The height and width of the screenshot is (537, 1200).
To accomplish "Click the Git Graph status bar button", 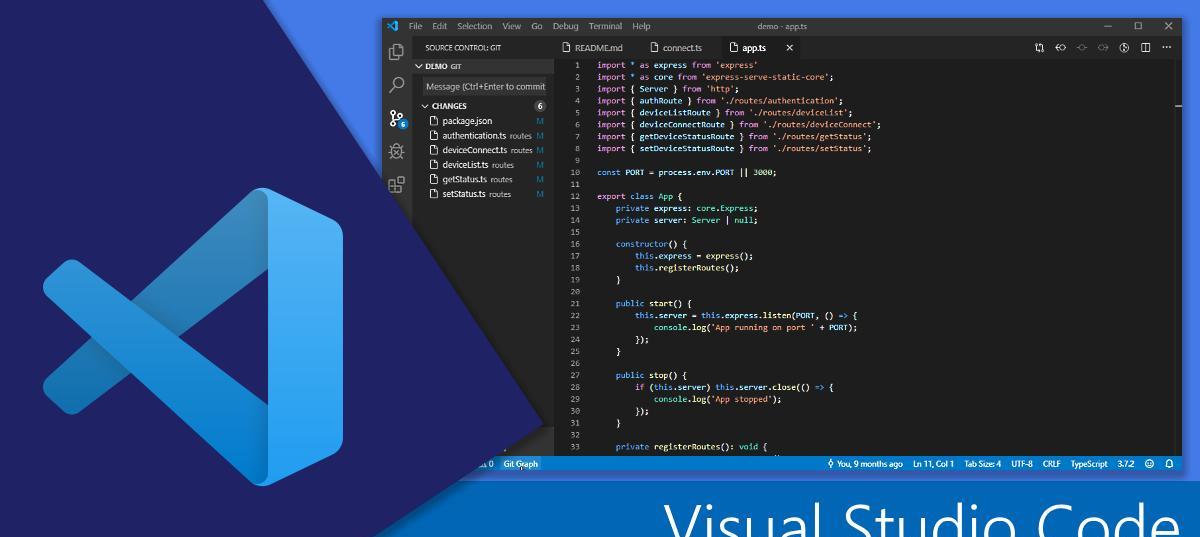I will tap(520, 464).
